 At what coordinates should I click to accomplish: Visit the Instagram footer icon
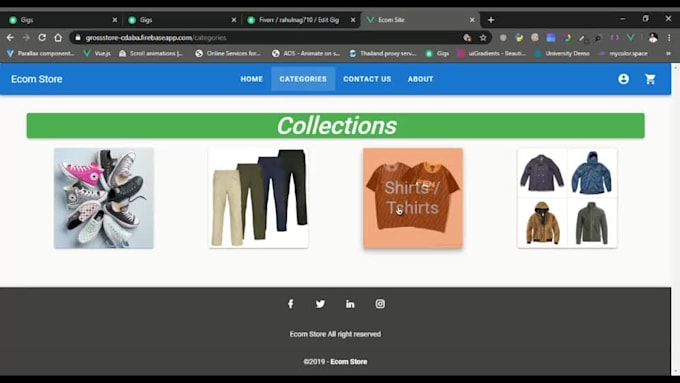coord(380,304)
